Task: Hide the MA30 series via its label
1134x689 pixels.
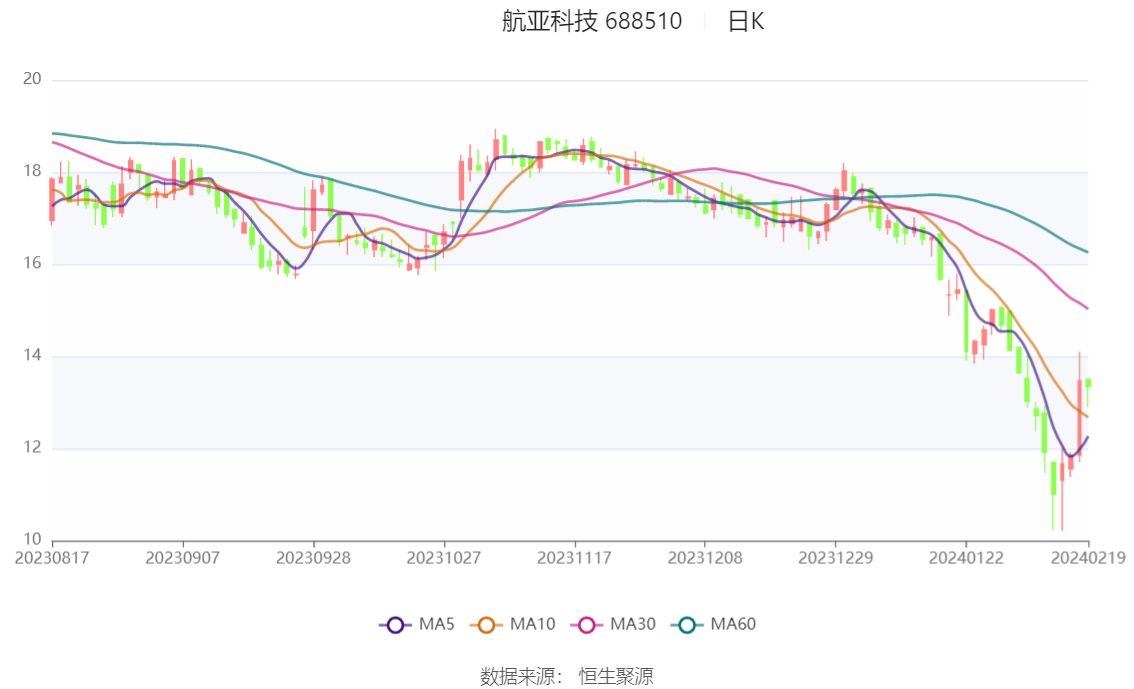Action: pyautogui.click(x=633, y=625)
